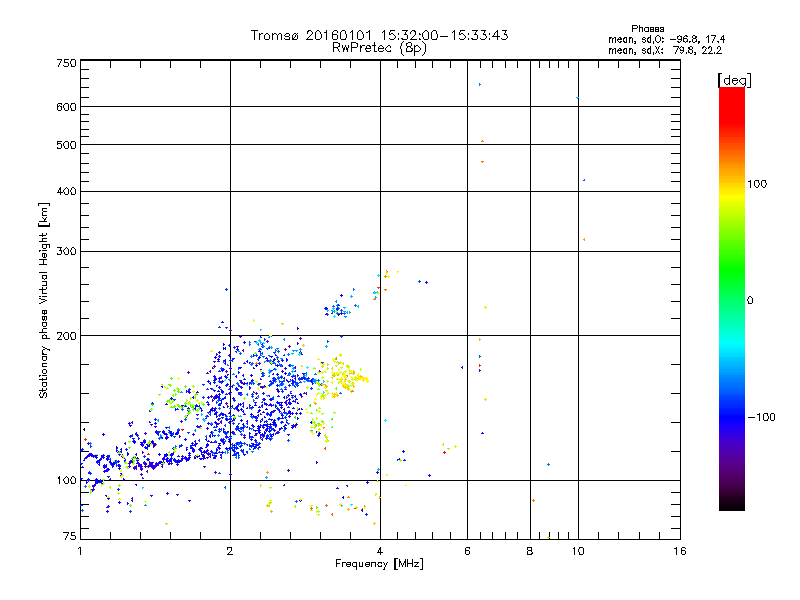Click the y-axis tick label '400'
Viewport: 800px width, 600px height.
pos(67,191)
